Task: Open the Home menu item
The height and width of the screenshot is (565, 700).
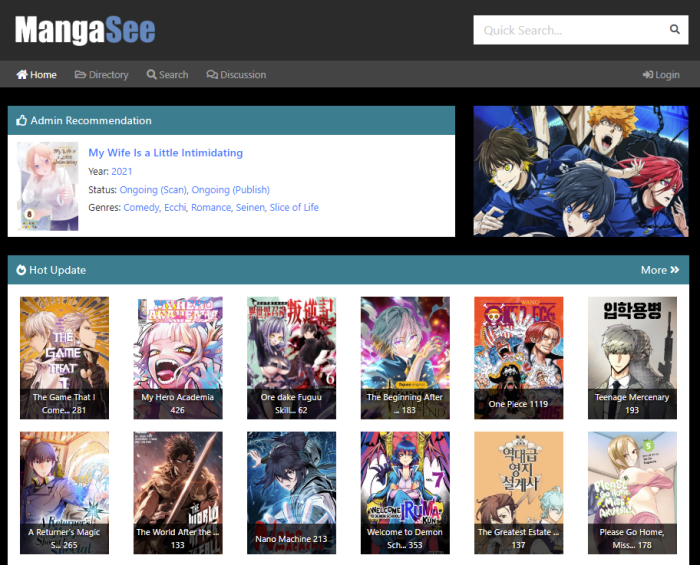Action: (37, 75)
